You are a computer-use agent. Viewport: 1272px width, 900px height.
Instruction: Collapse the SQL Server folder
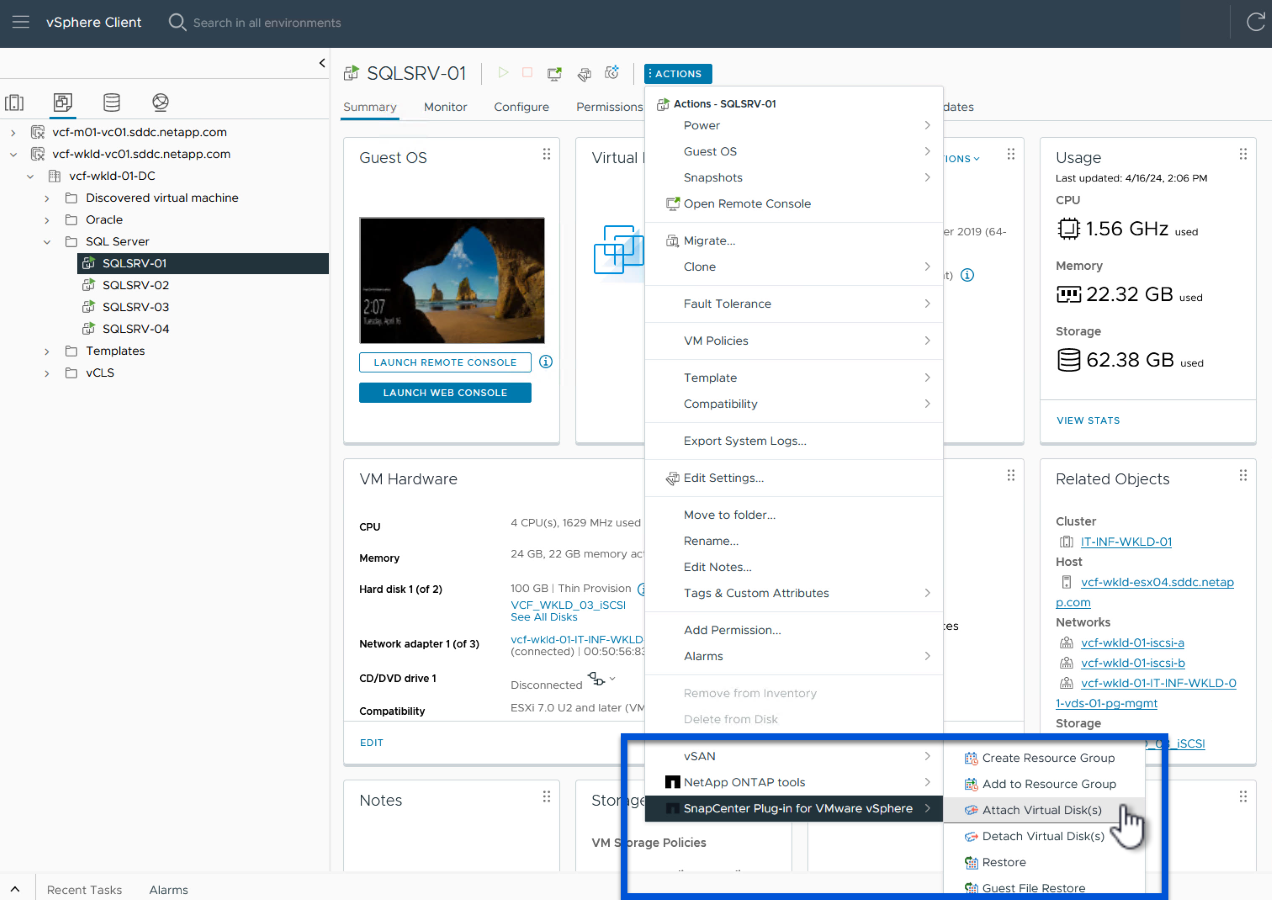tap(47, 242)
